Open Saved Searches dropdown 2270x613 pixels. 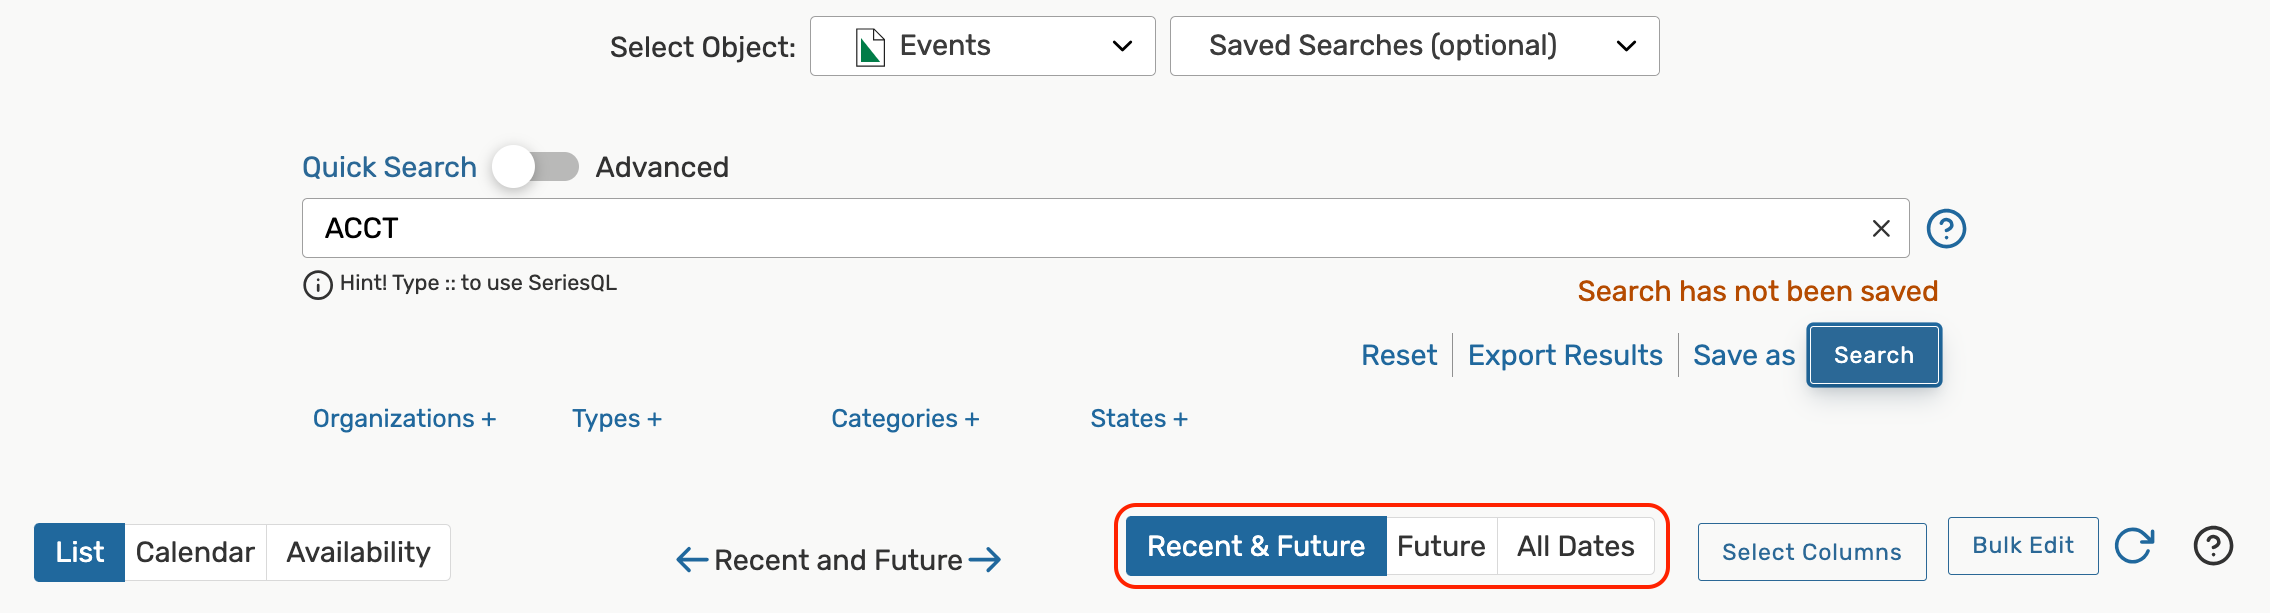coord(1414,46)
